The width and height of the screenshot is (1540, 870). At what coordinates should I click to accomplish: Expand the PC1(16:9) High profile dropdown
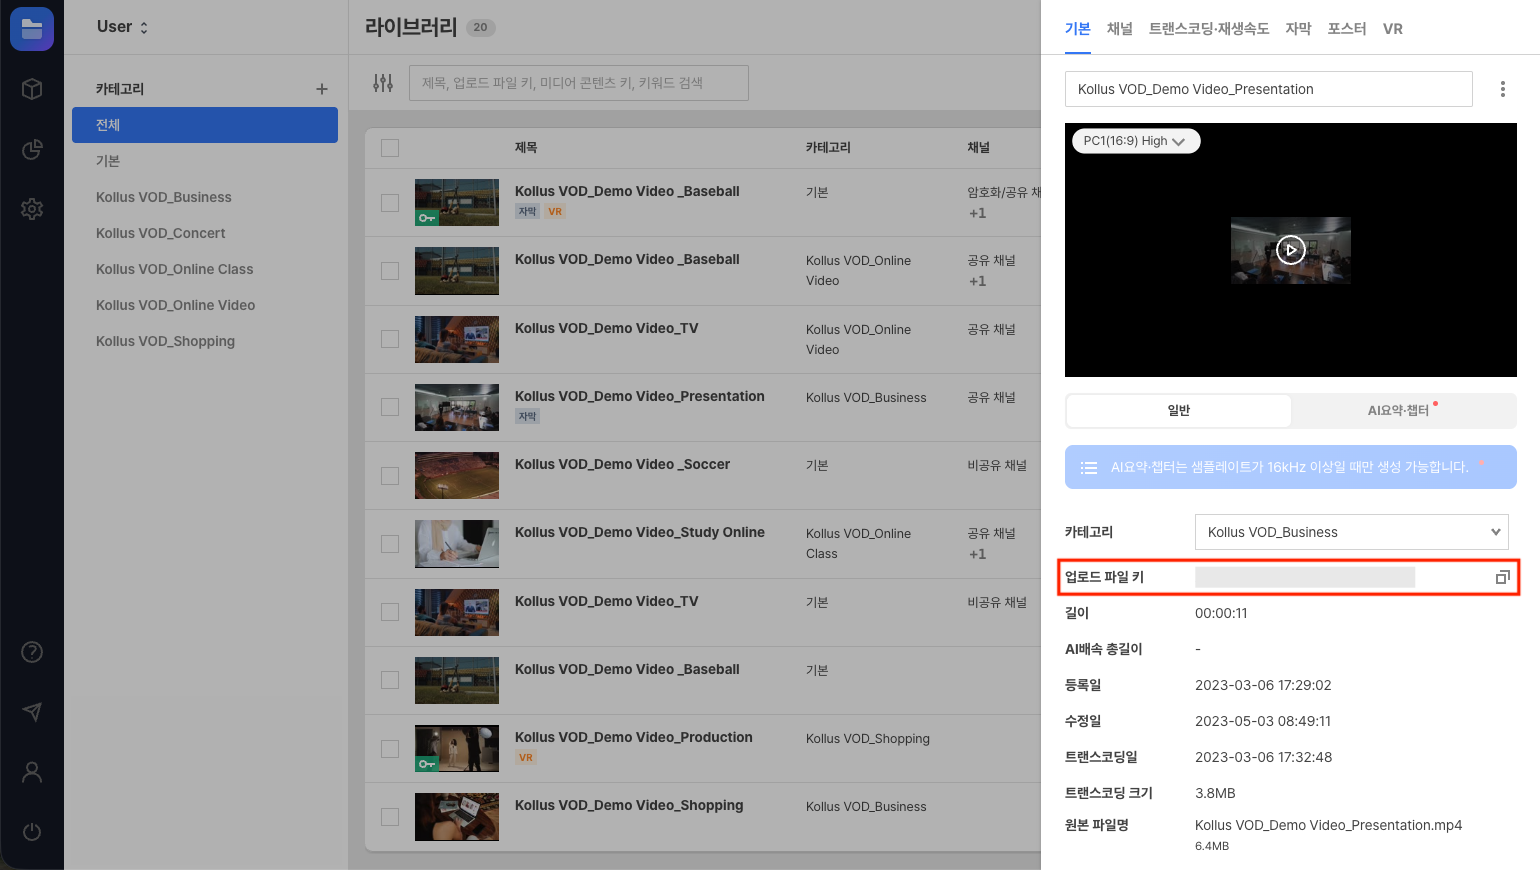[1135, 141]
